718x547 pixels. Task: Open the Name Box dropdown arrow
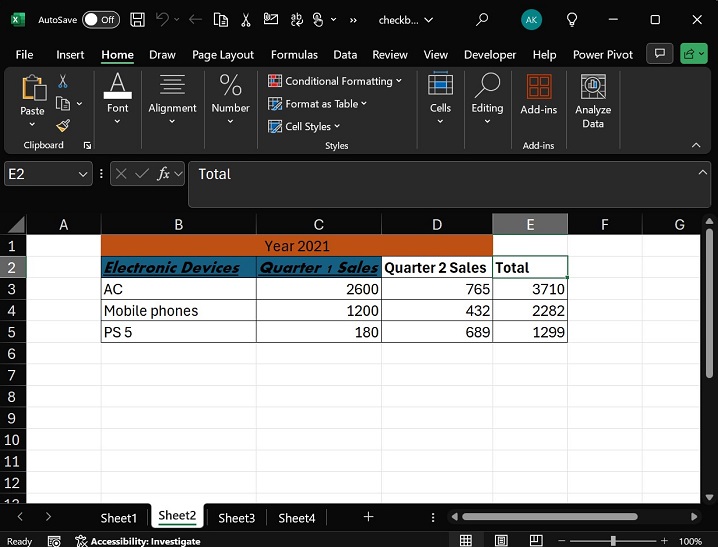tap(83, 174)
